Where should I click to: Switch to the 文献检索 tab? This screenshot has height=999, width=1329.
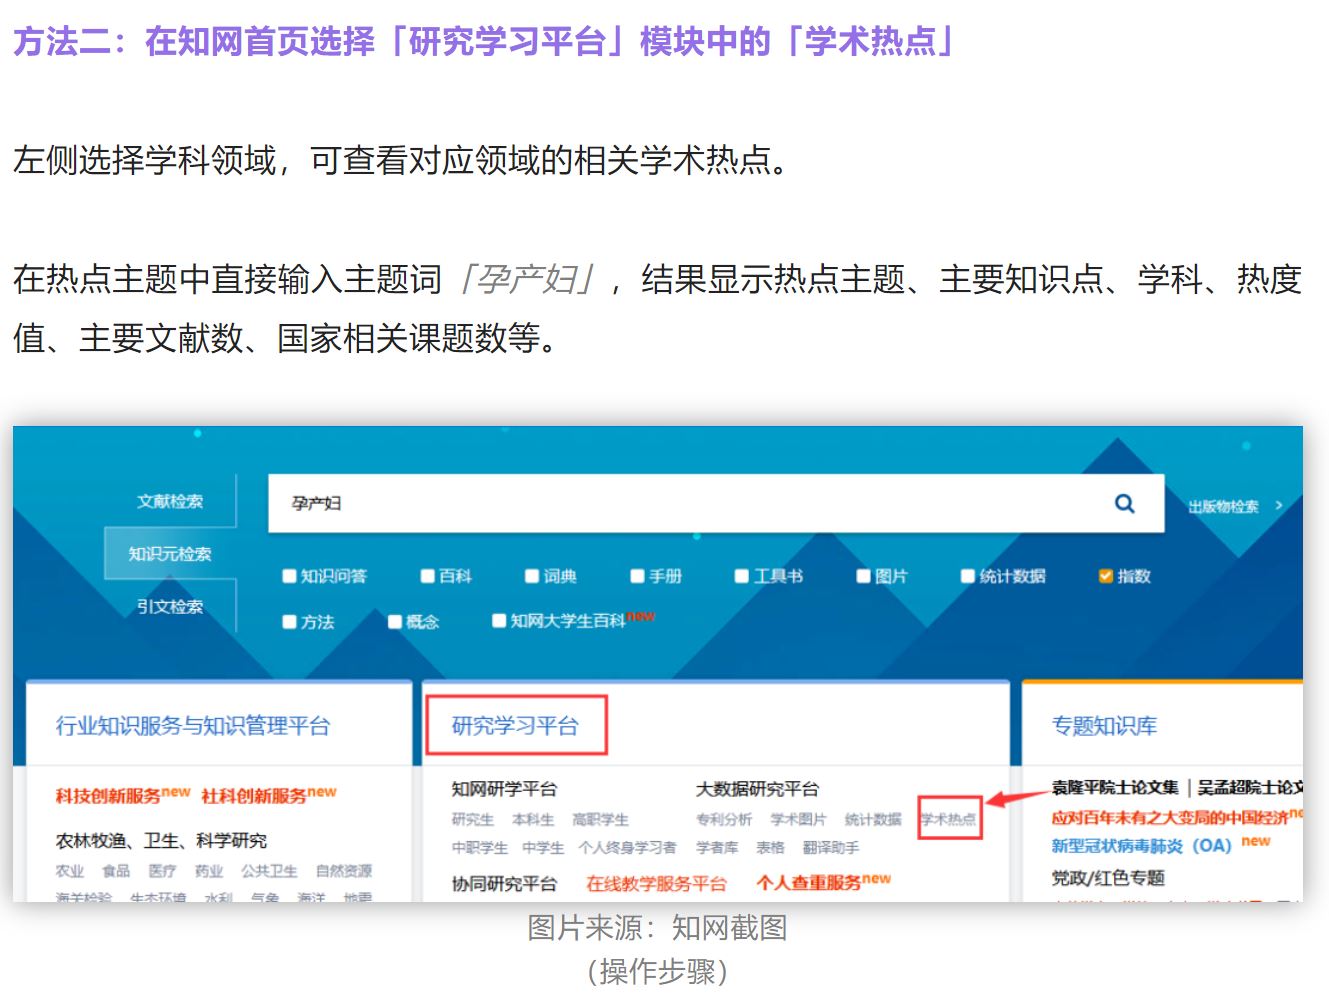(170, 501)
